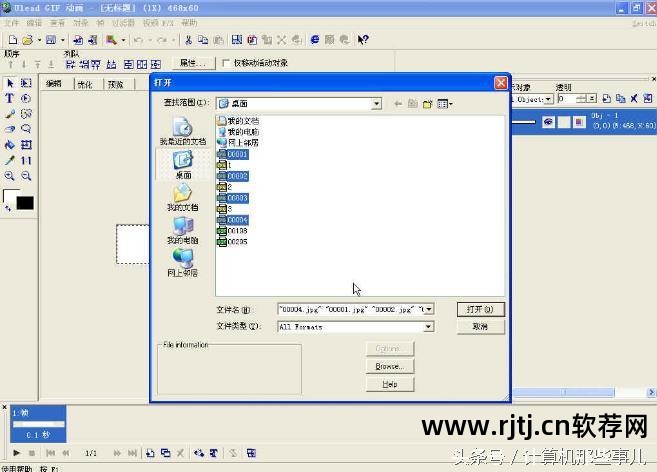Open the 查找范围 桌面 dropdown

tap(376, 104)
